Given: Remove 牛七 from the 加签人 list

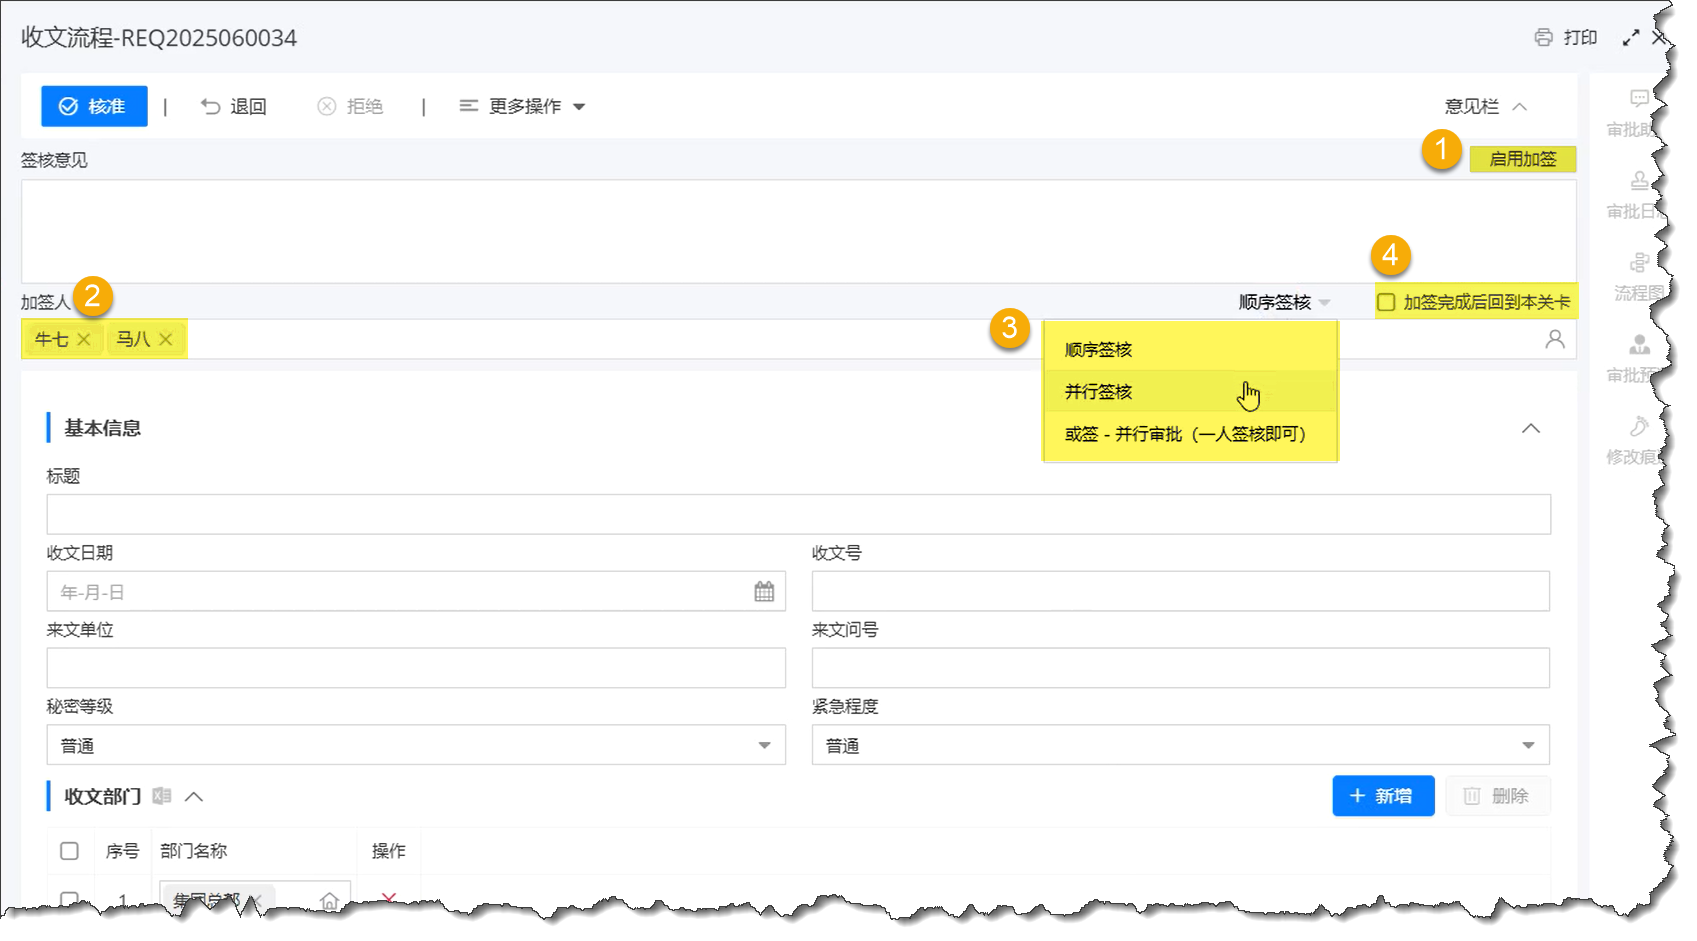Looking at the screenshot, I should click(84, 340).
